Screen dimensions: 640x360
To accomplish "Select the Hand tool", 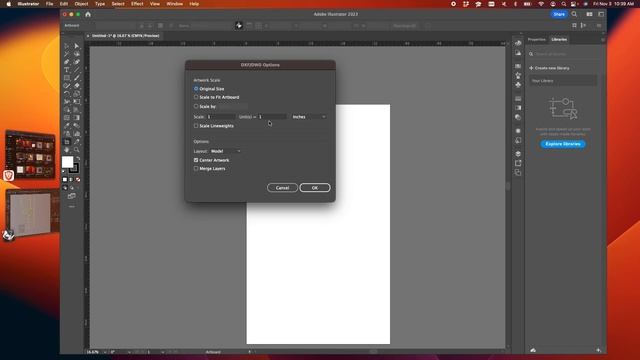I will click(67, 150).
